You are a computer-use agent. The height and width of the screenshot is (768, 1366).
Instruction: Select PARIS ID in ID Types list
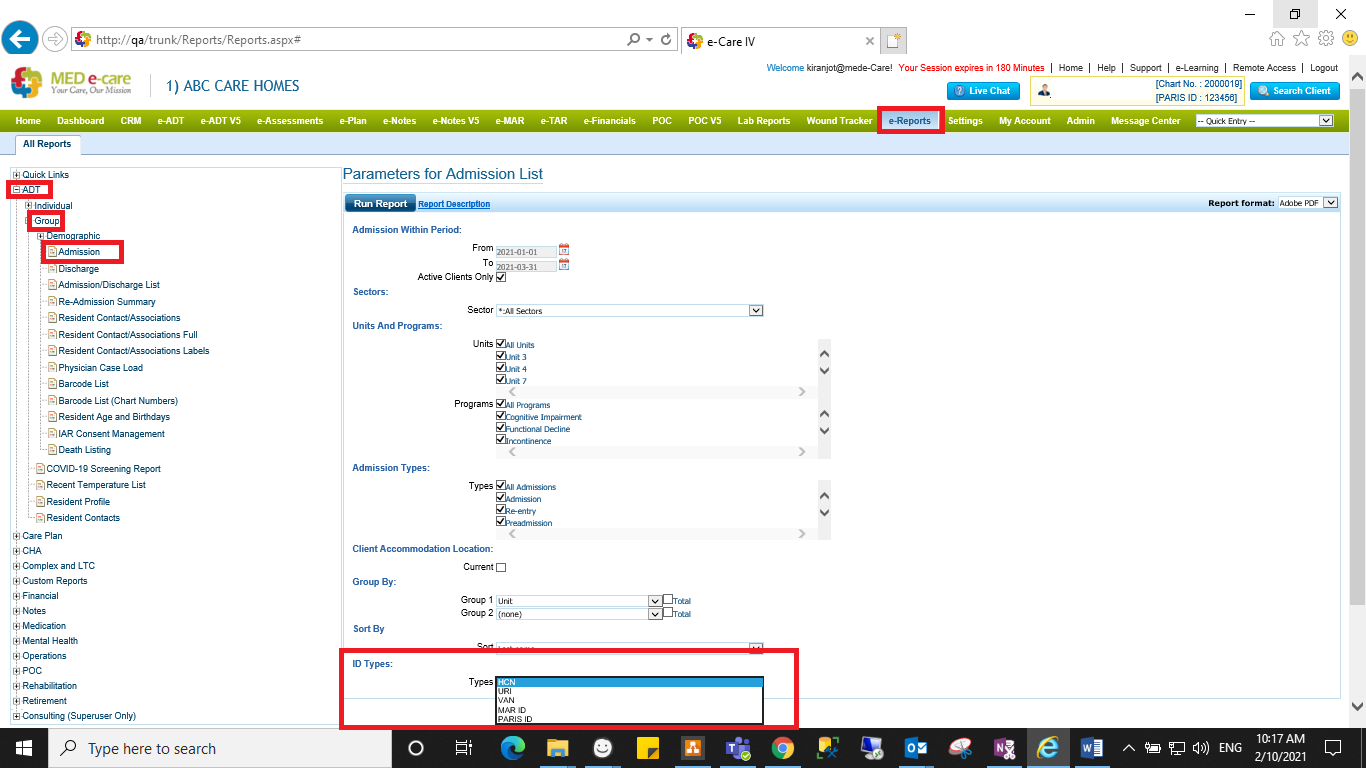pos(515,719)
